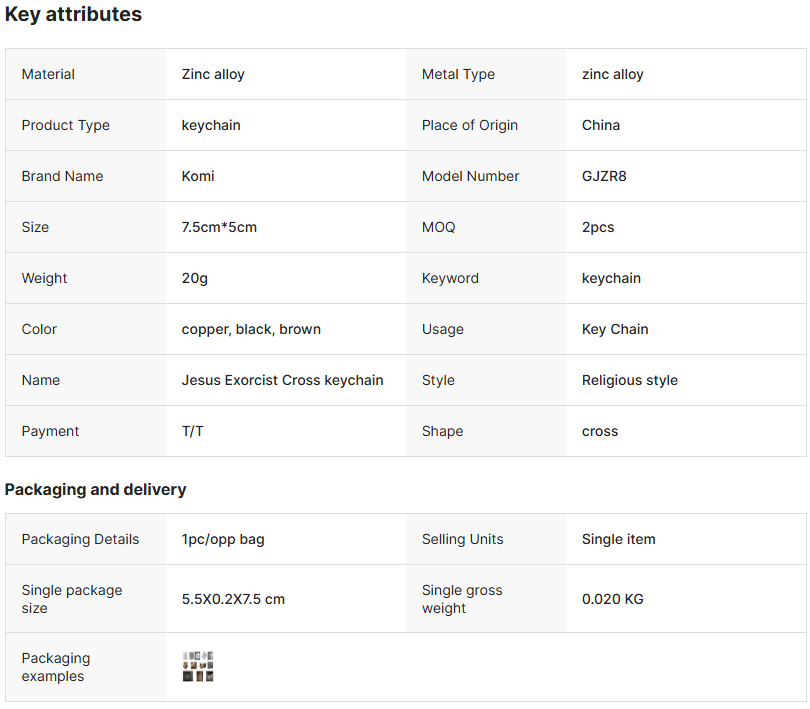Image resolution: width=810 pixels, height=709 pixels.
Task: Select the T/T payment value
Action: 192,431
